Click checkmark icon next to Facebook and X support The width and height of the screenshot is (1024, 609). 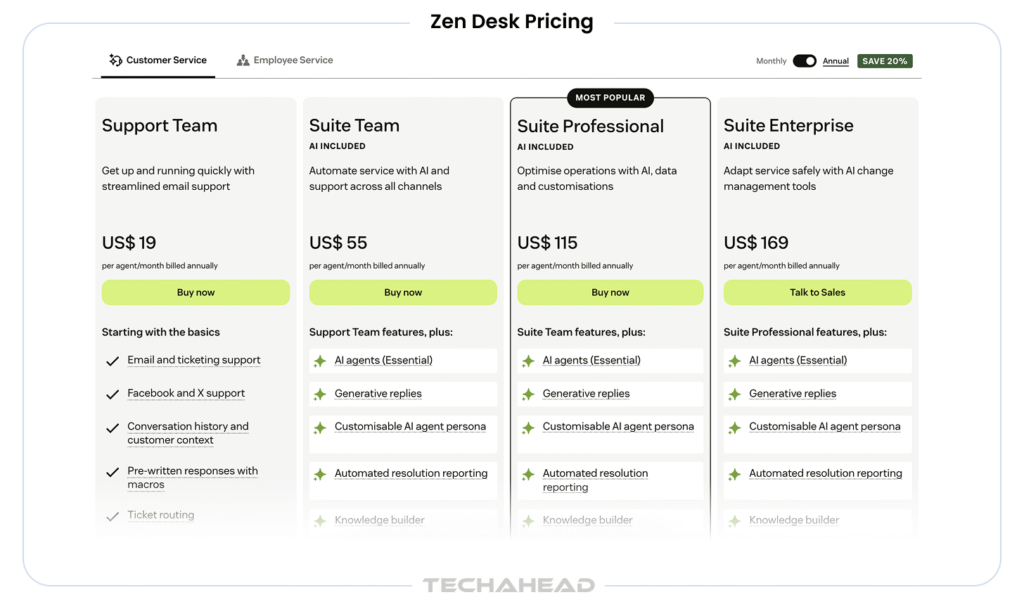point(113,394)
